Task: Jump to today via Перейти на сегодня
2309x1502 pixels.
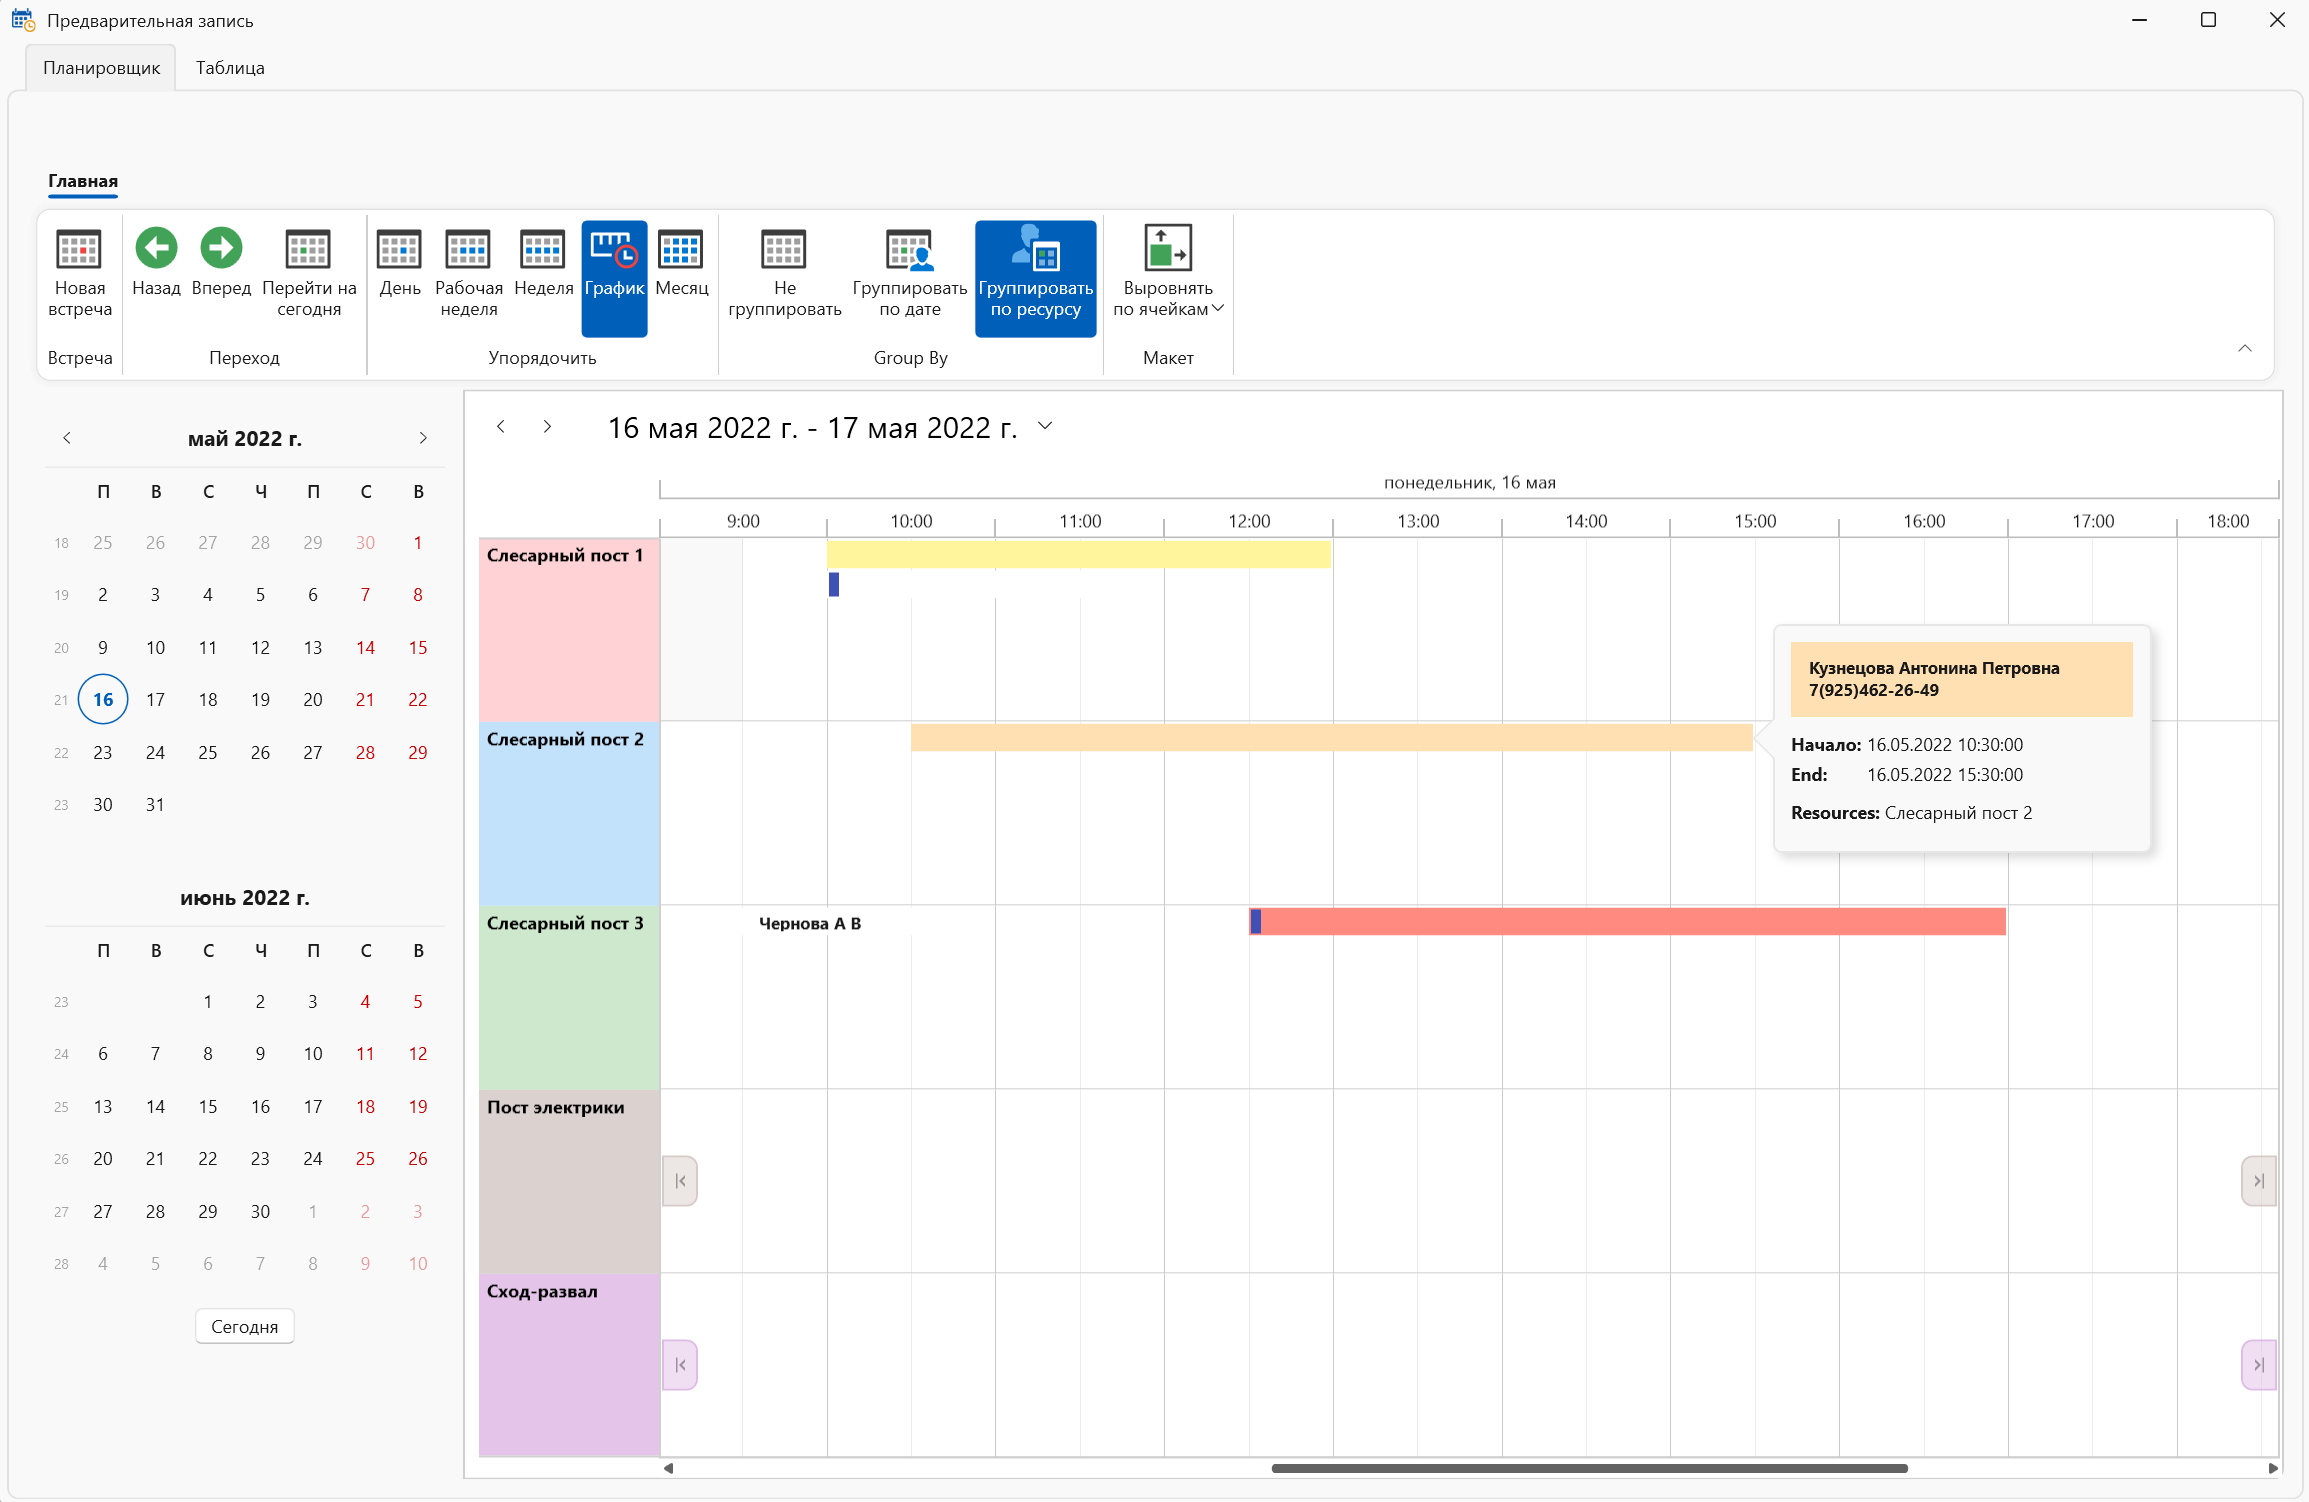Action: (x=309, y=275)
